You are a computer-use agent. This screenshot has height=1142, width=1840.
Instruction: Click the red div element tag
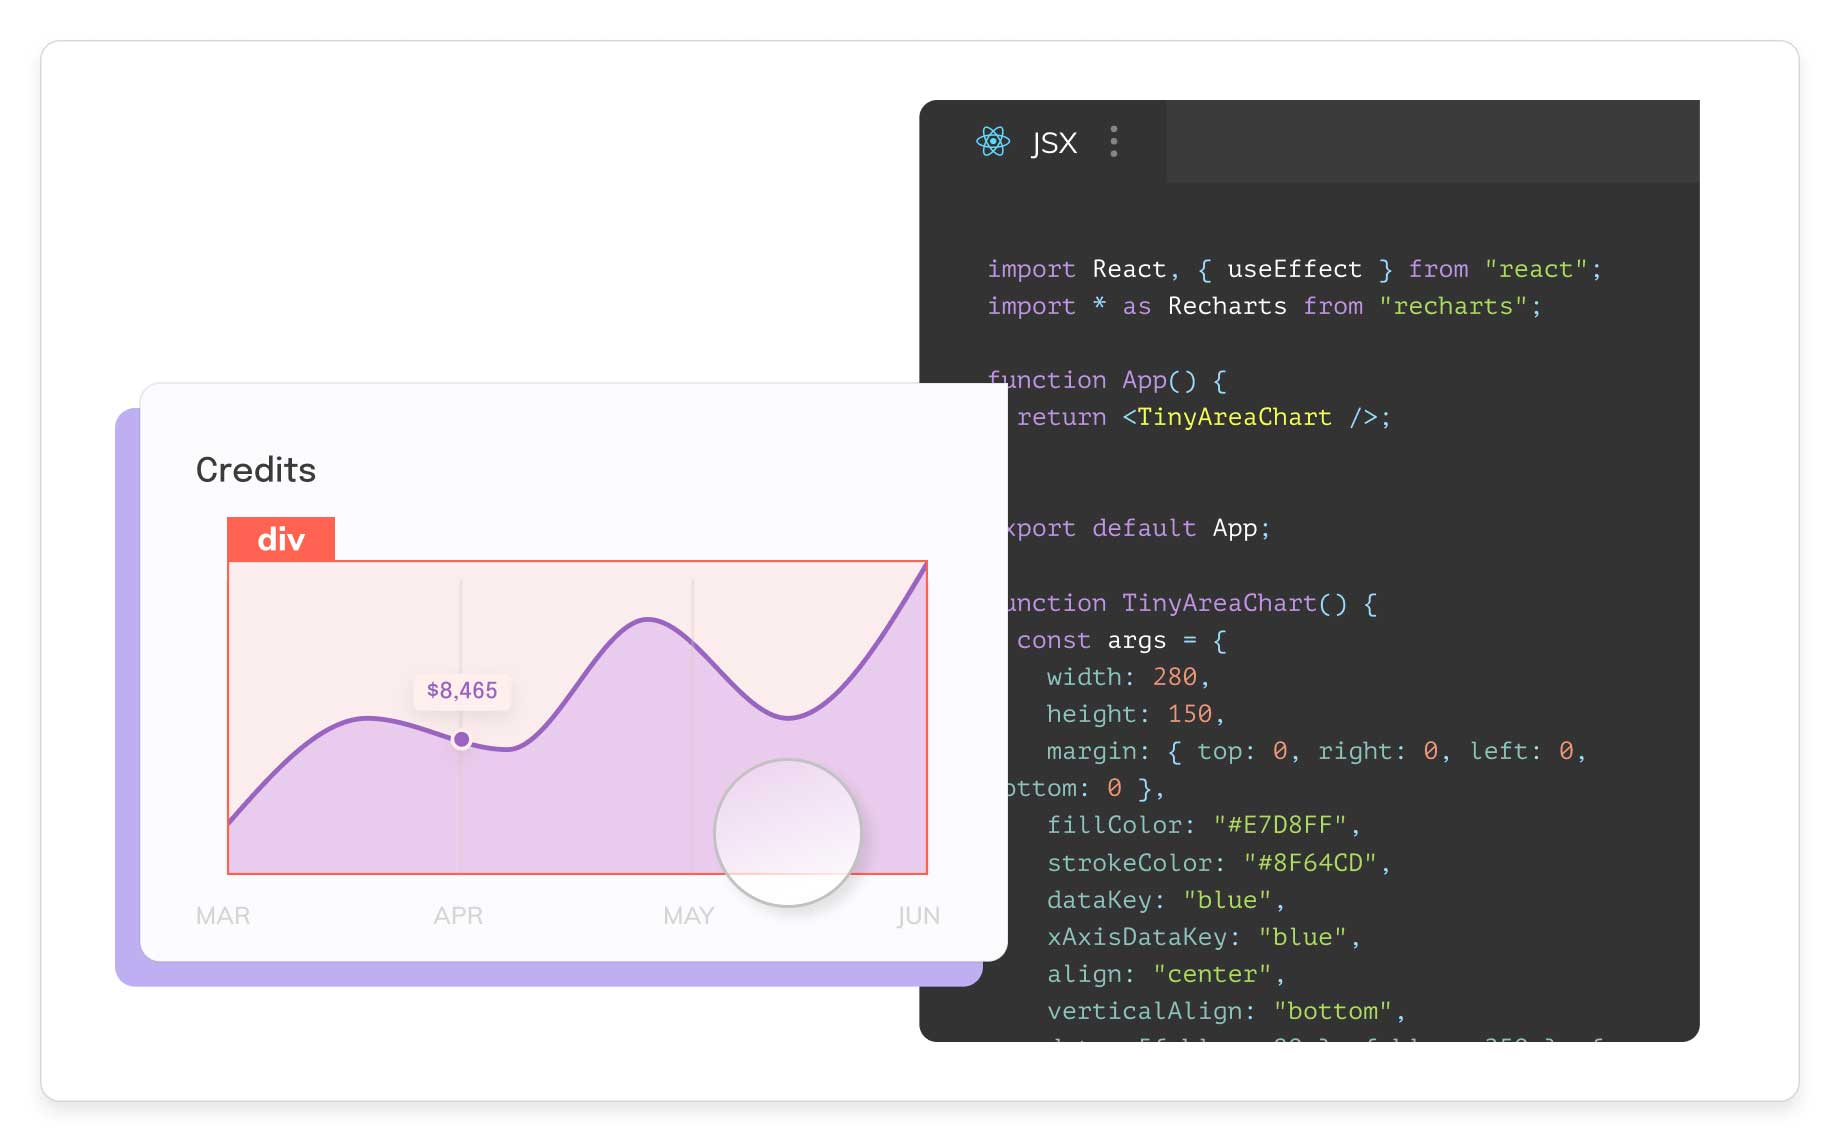point(281,540)
